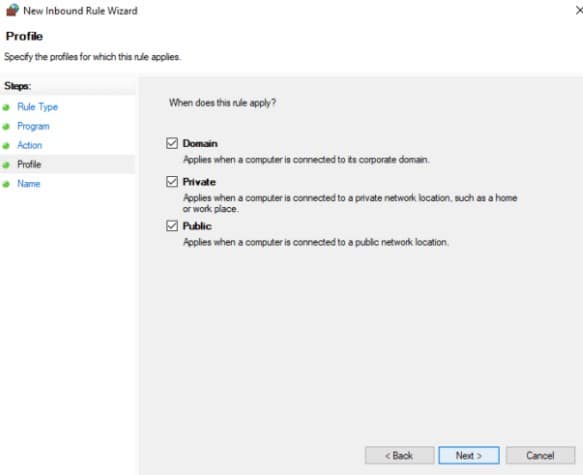Cancel the inbound rule wizard
This screenshot has width=583, height=475.
click(540, 455)
